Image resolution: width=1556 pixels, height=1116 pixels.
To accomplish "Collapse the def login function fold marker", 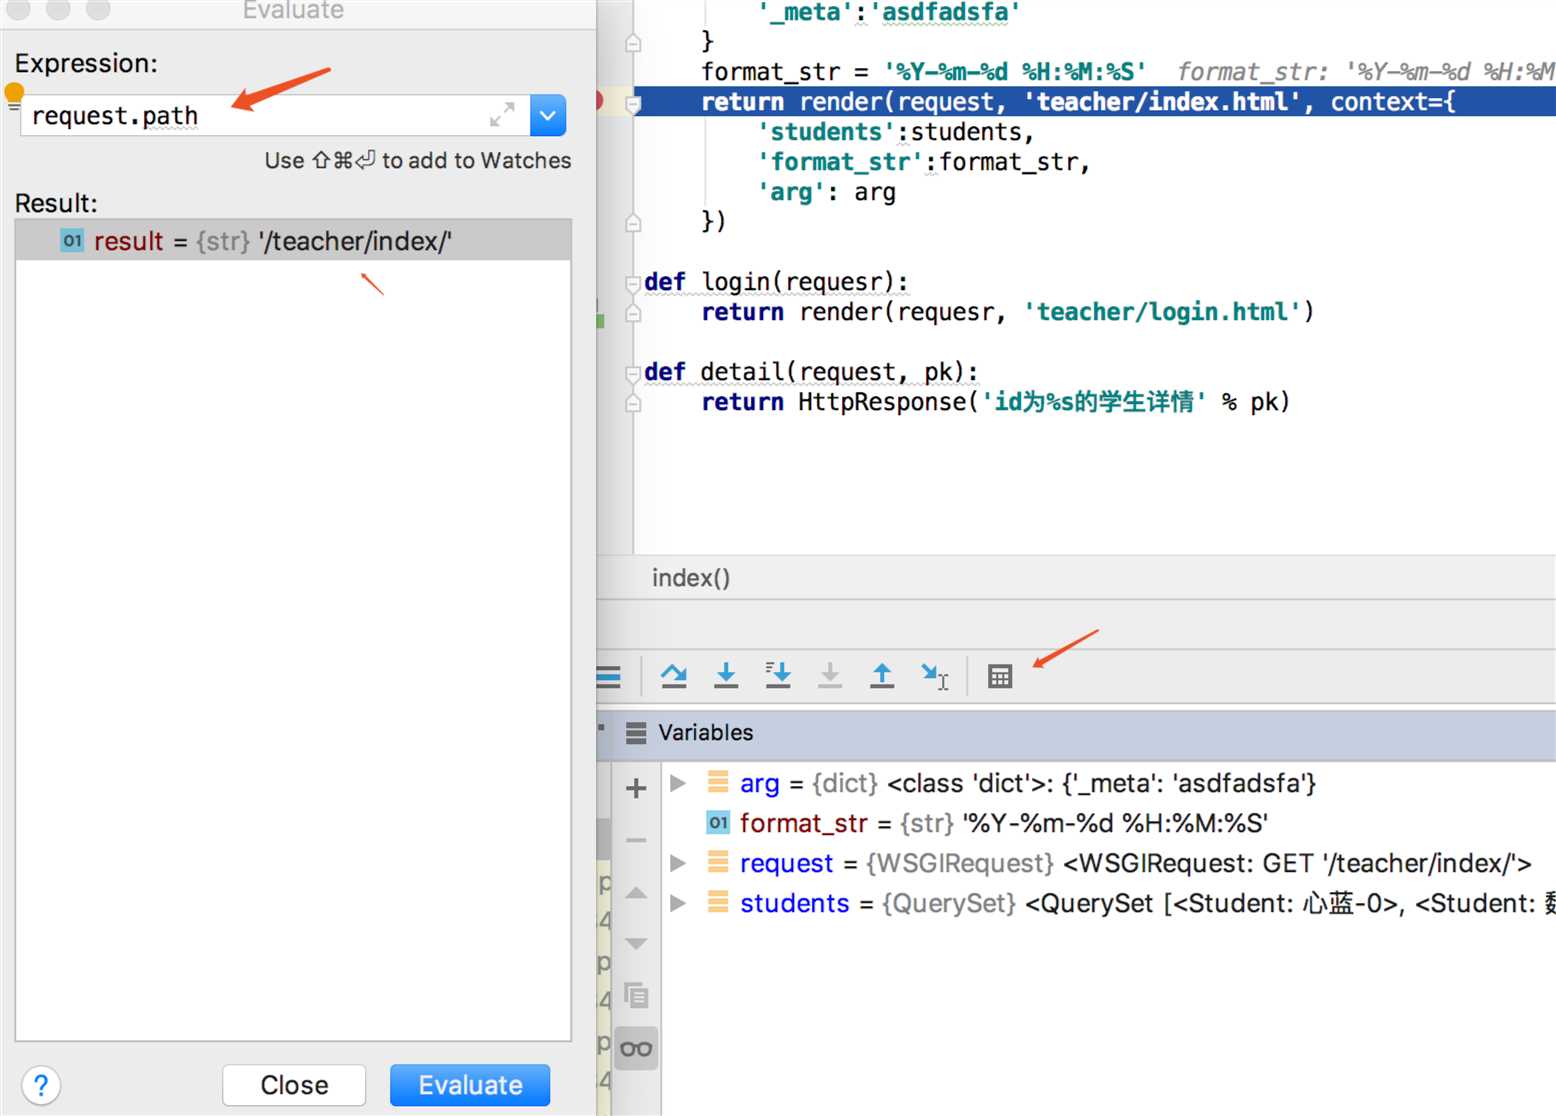I will (x=632, y=283).
